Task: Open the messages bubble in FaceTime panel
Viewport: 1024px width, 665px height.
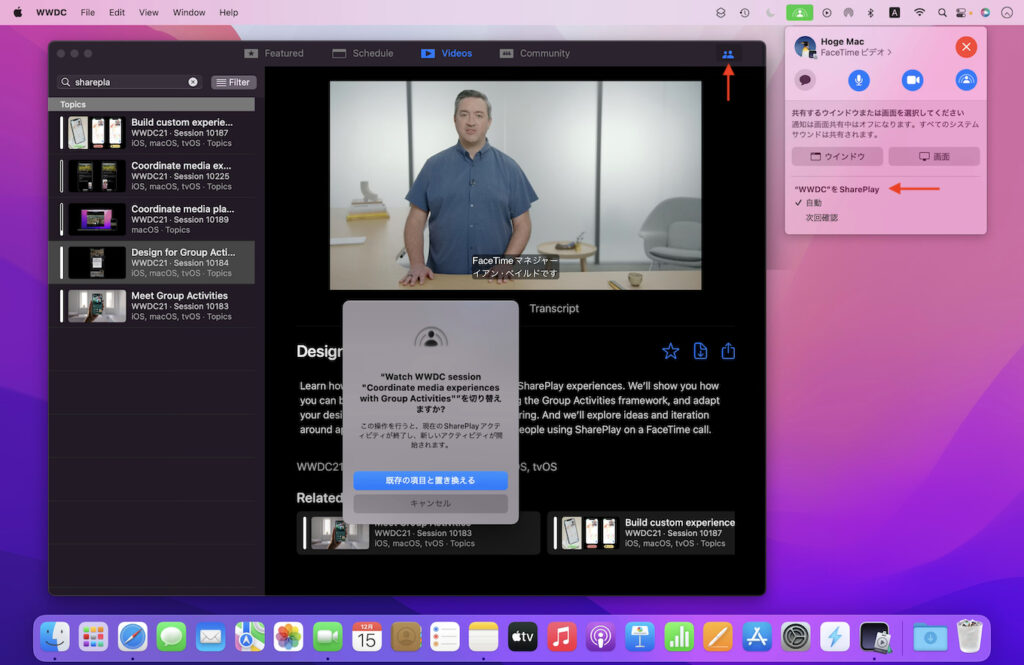Action: click(x=805, y=80)
